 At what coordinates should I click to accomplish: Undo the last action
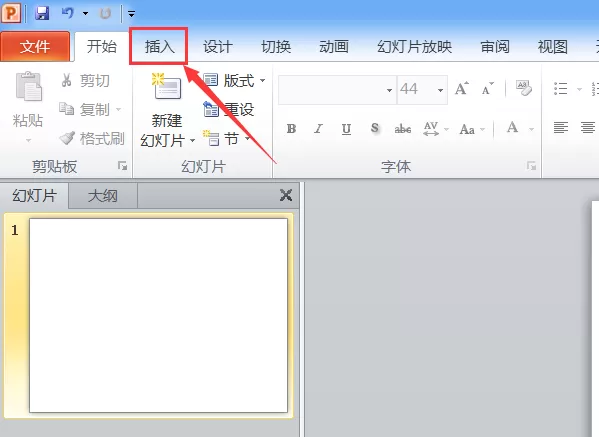pos(68,13)
